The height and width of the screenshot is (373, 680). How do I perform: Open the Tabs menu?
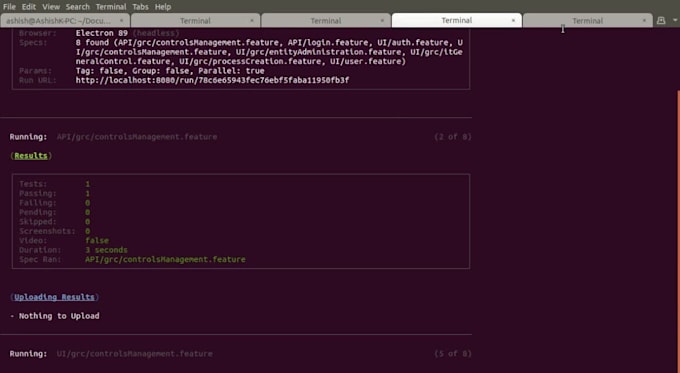(140, 7)
